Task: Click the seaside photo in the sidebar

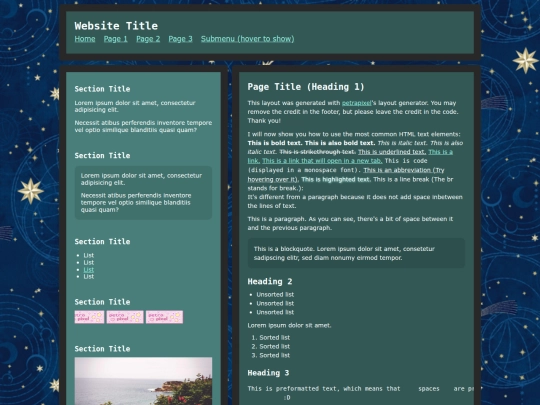Action: click(143, 381)
